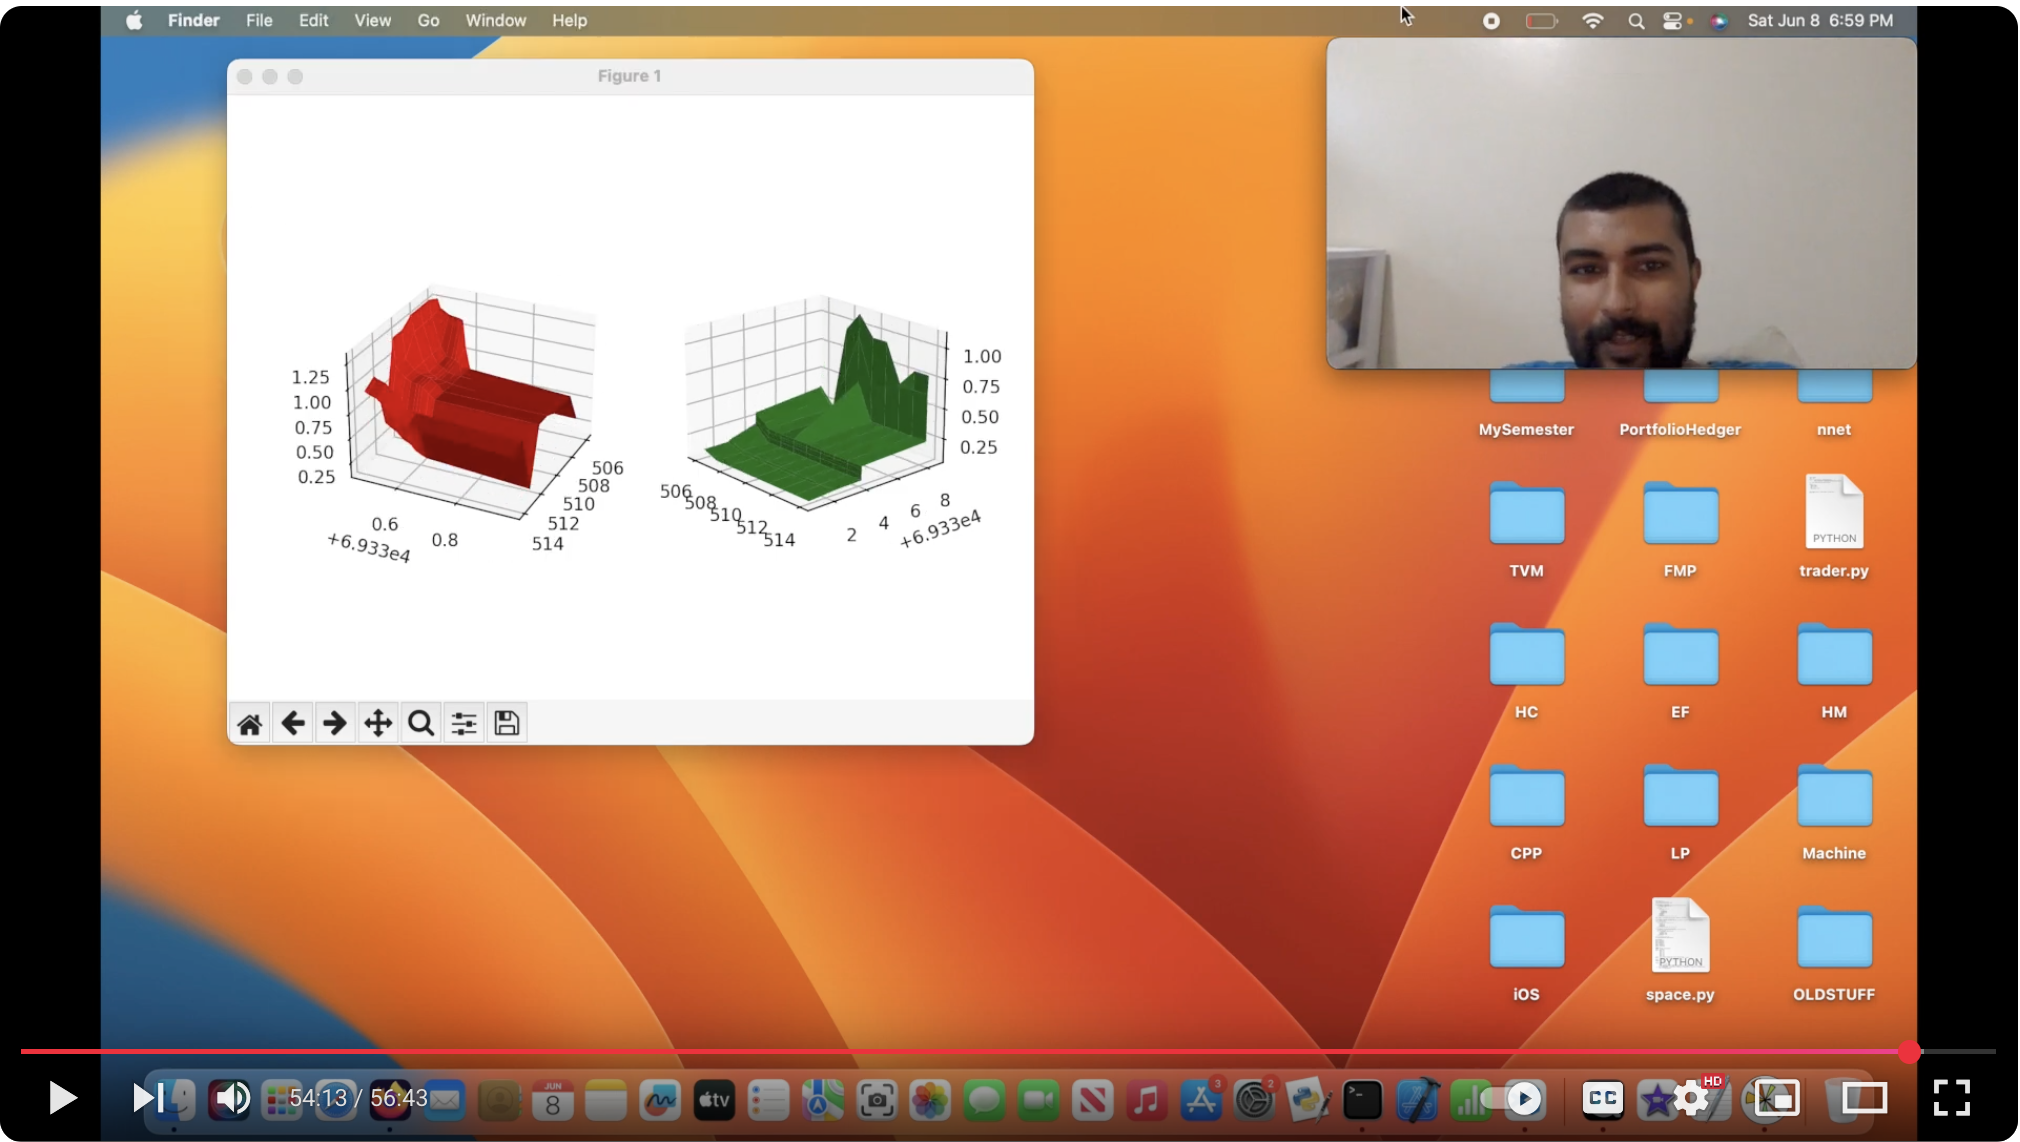
Task: Open Control Center from the menu bar
Action: (x=1673, y=20)
